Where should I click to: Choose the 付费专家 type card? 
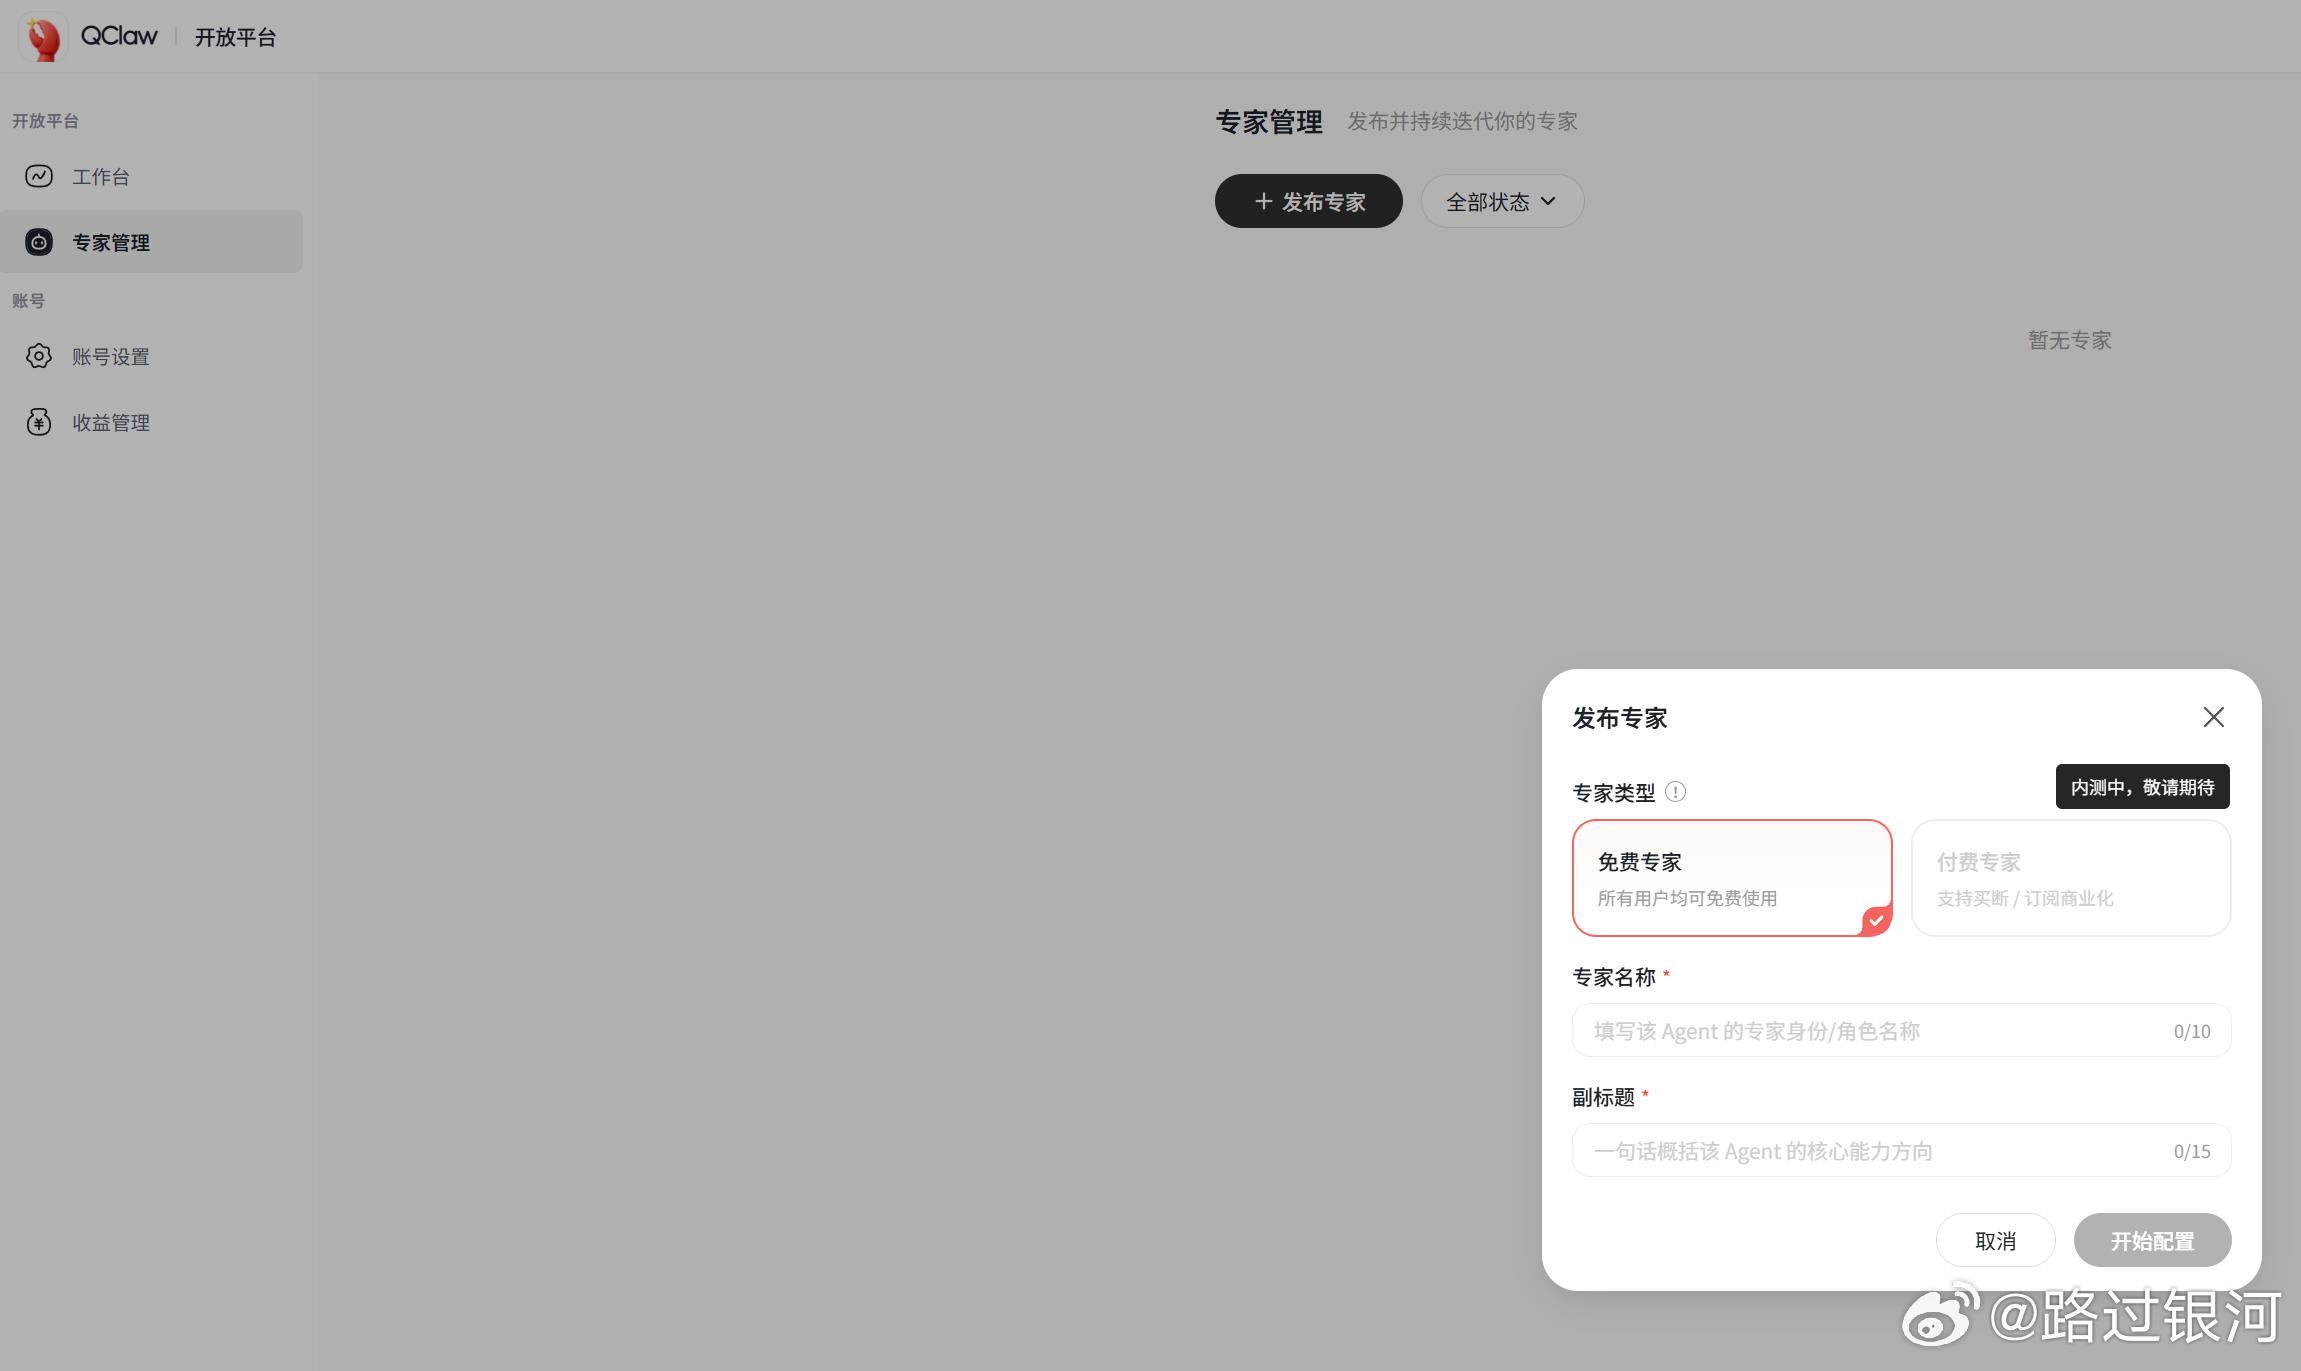coord(2071,878)
